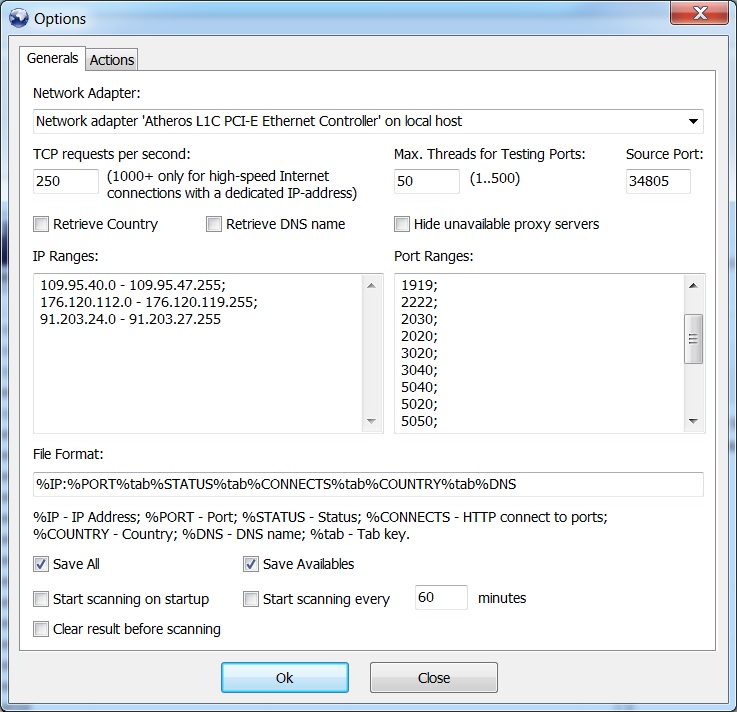Click the scanning interval minutes field

441,597
